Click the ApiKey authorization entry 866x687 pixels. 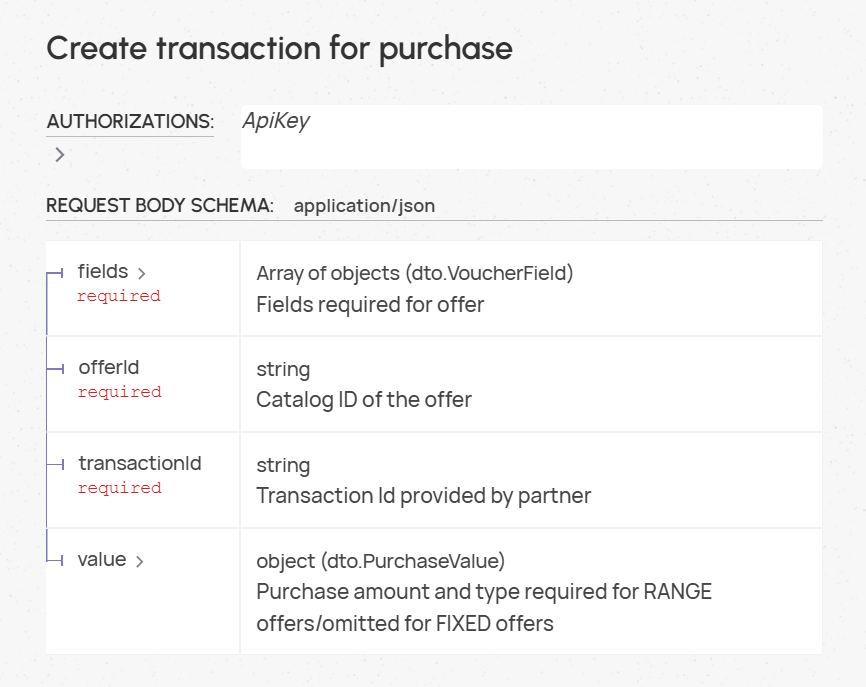[x=276, y=121]
